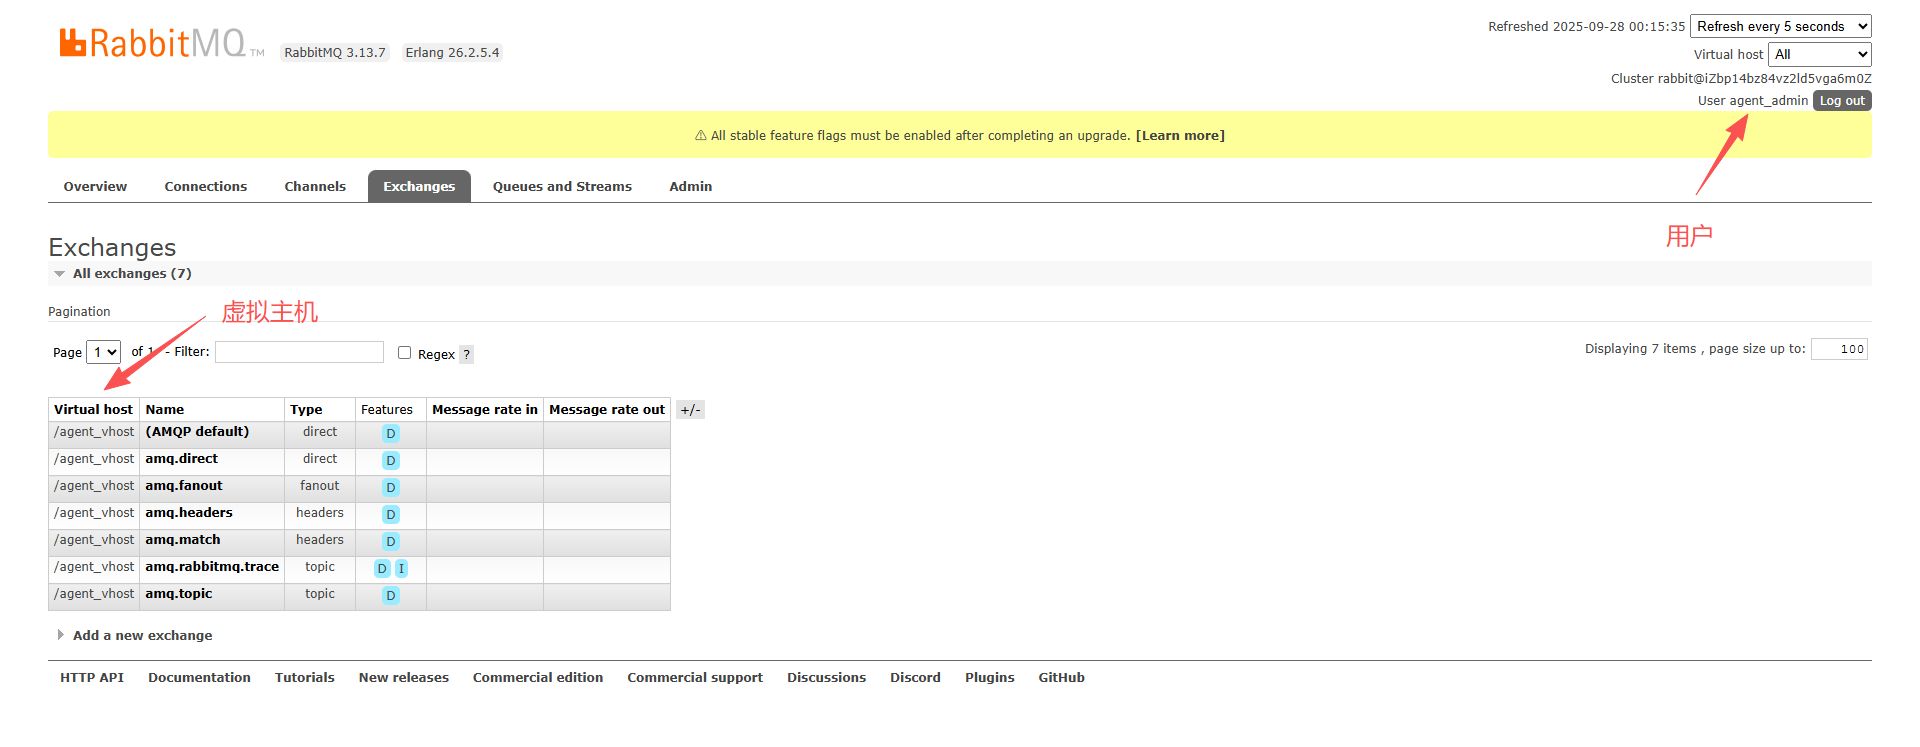Open the Learn more link

pyautogui.click(x=1180, y=136)
